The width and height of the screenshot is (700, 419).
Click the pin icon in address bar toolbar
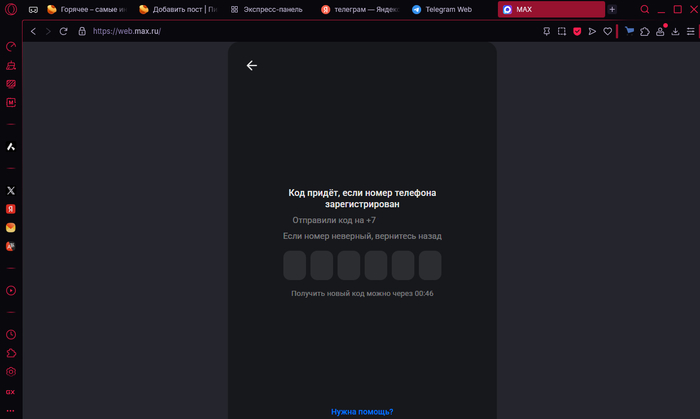(546, 31)
